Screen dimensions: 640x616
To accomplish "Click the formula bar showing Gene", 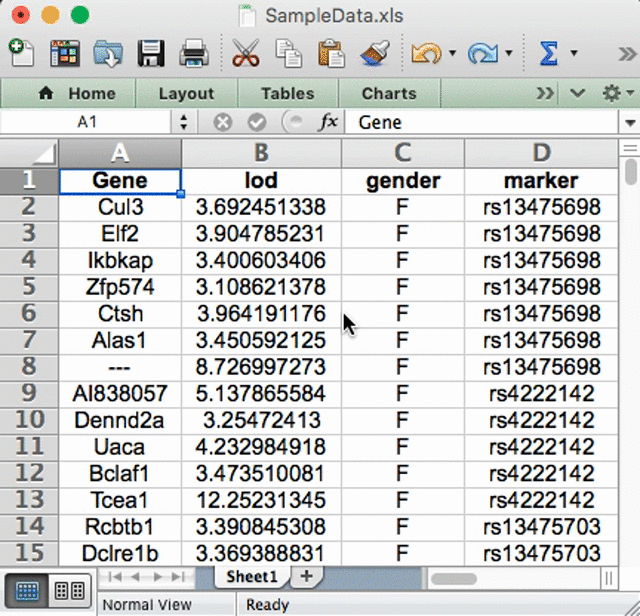I will [x=482, y=122].
